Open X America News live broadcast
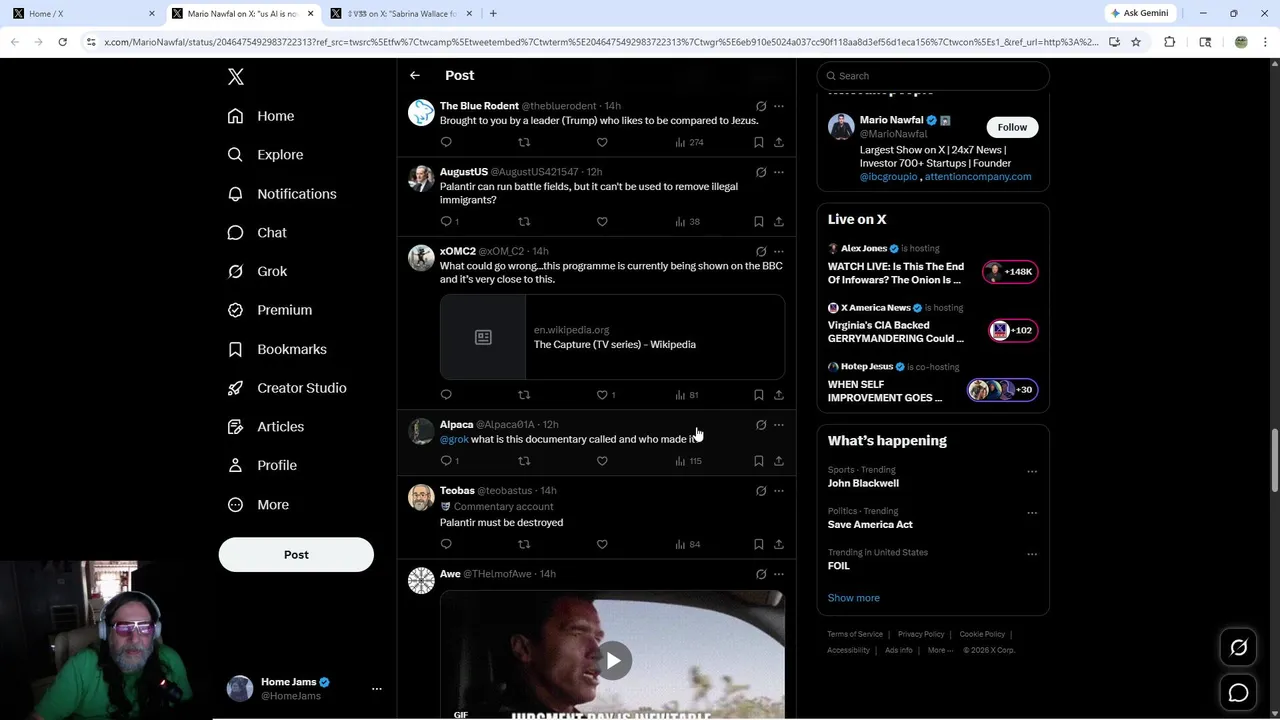1280x720 pixels. pyautogui.click(x=933, y=324)
